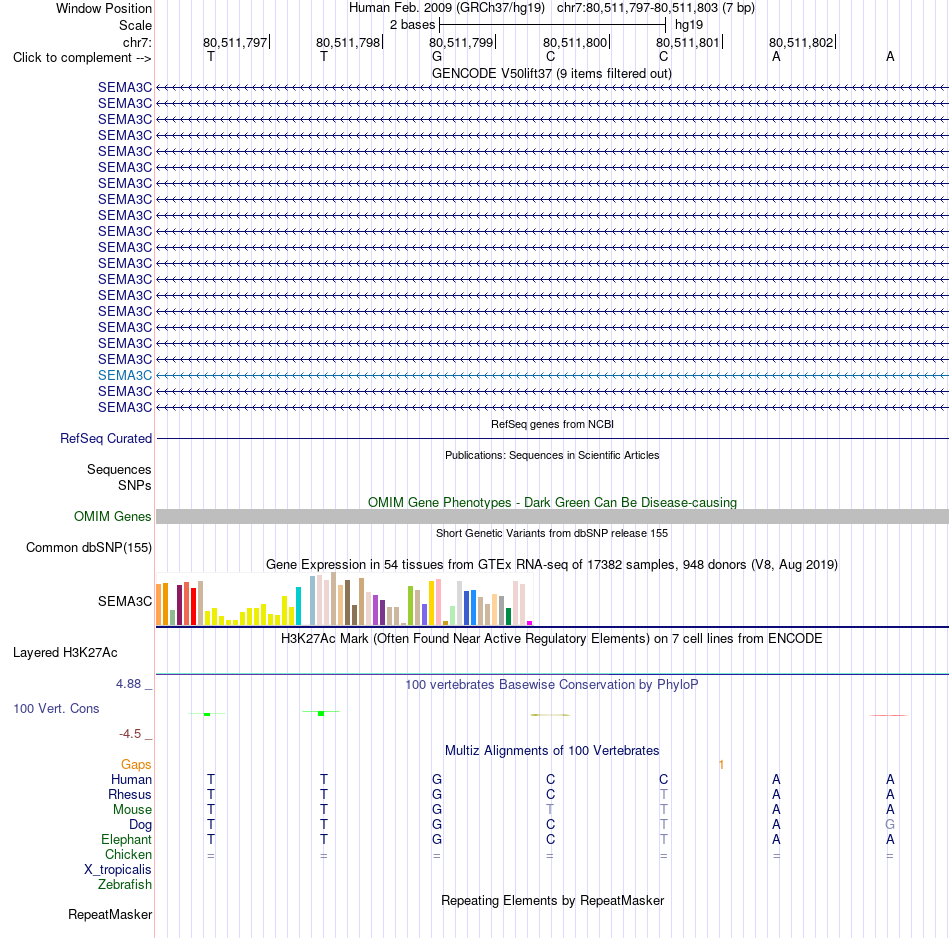
Task: Select the Human alignment row label
Action: click(x=131, y=780)
